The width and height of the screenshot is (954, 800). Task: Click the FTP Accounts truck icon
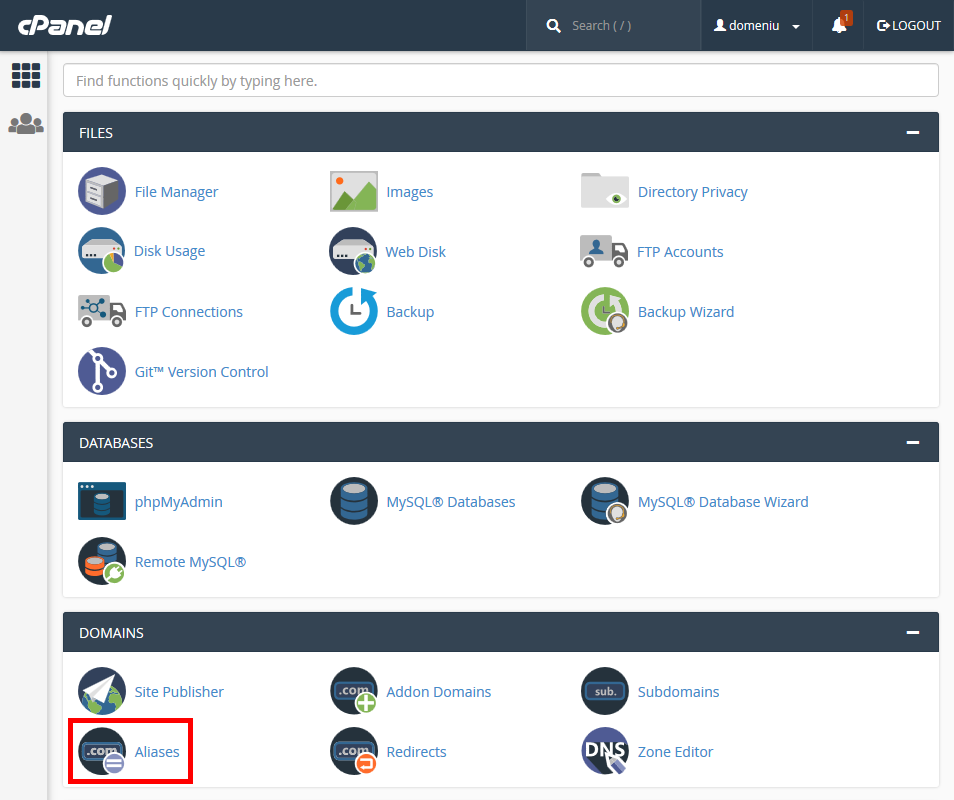coord(604,251)
